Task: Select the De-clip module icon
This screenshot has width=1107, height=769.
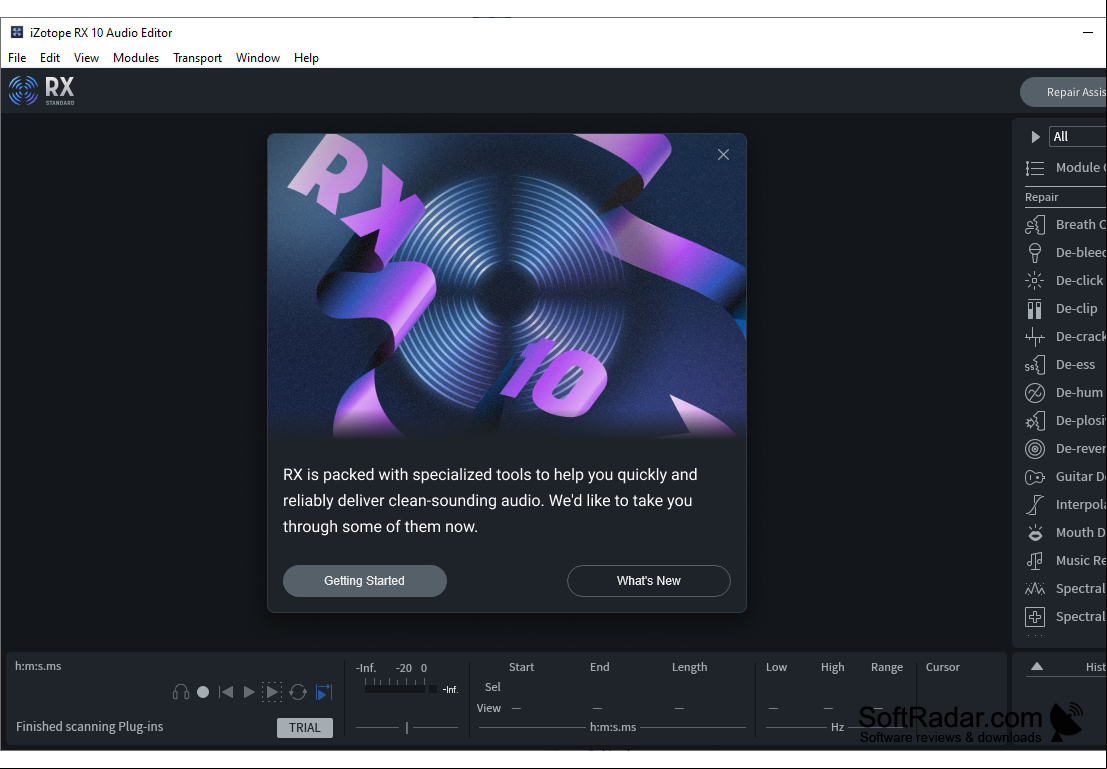Action: click(x=1035, y=309)
